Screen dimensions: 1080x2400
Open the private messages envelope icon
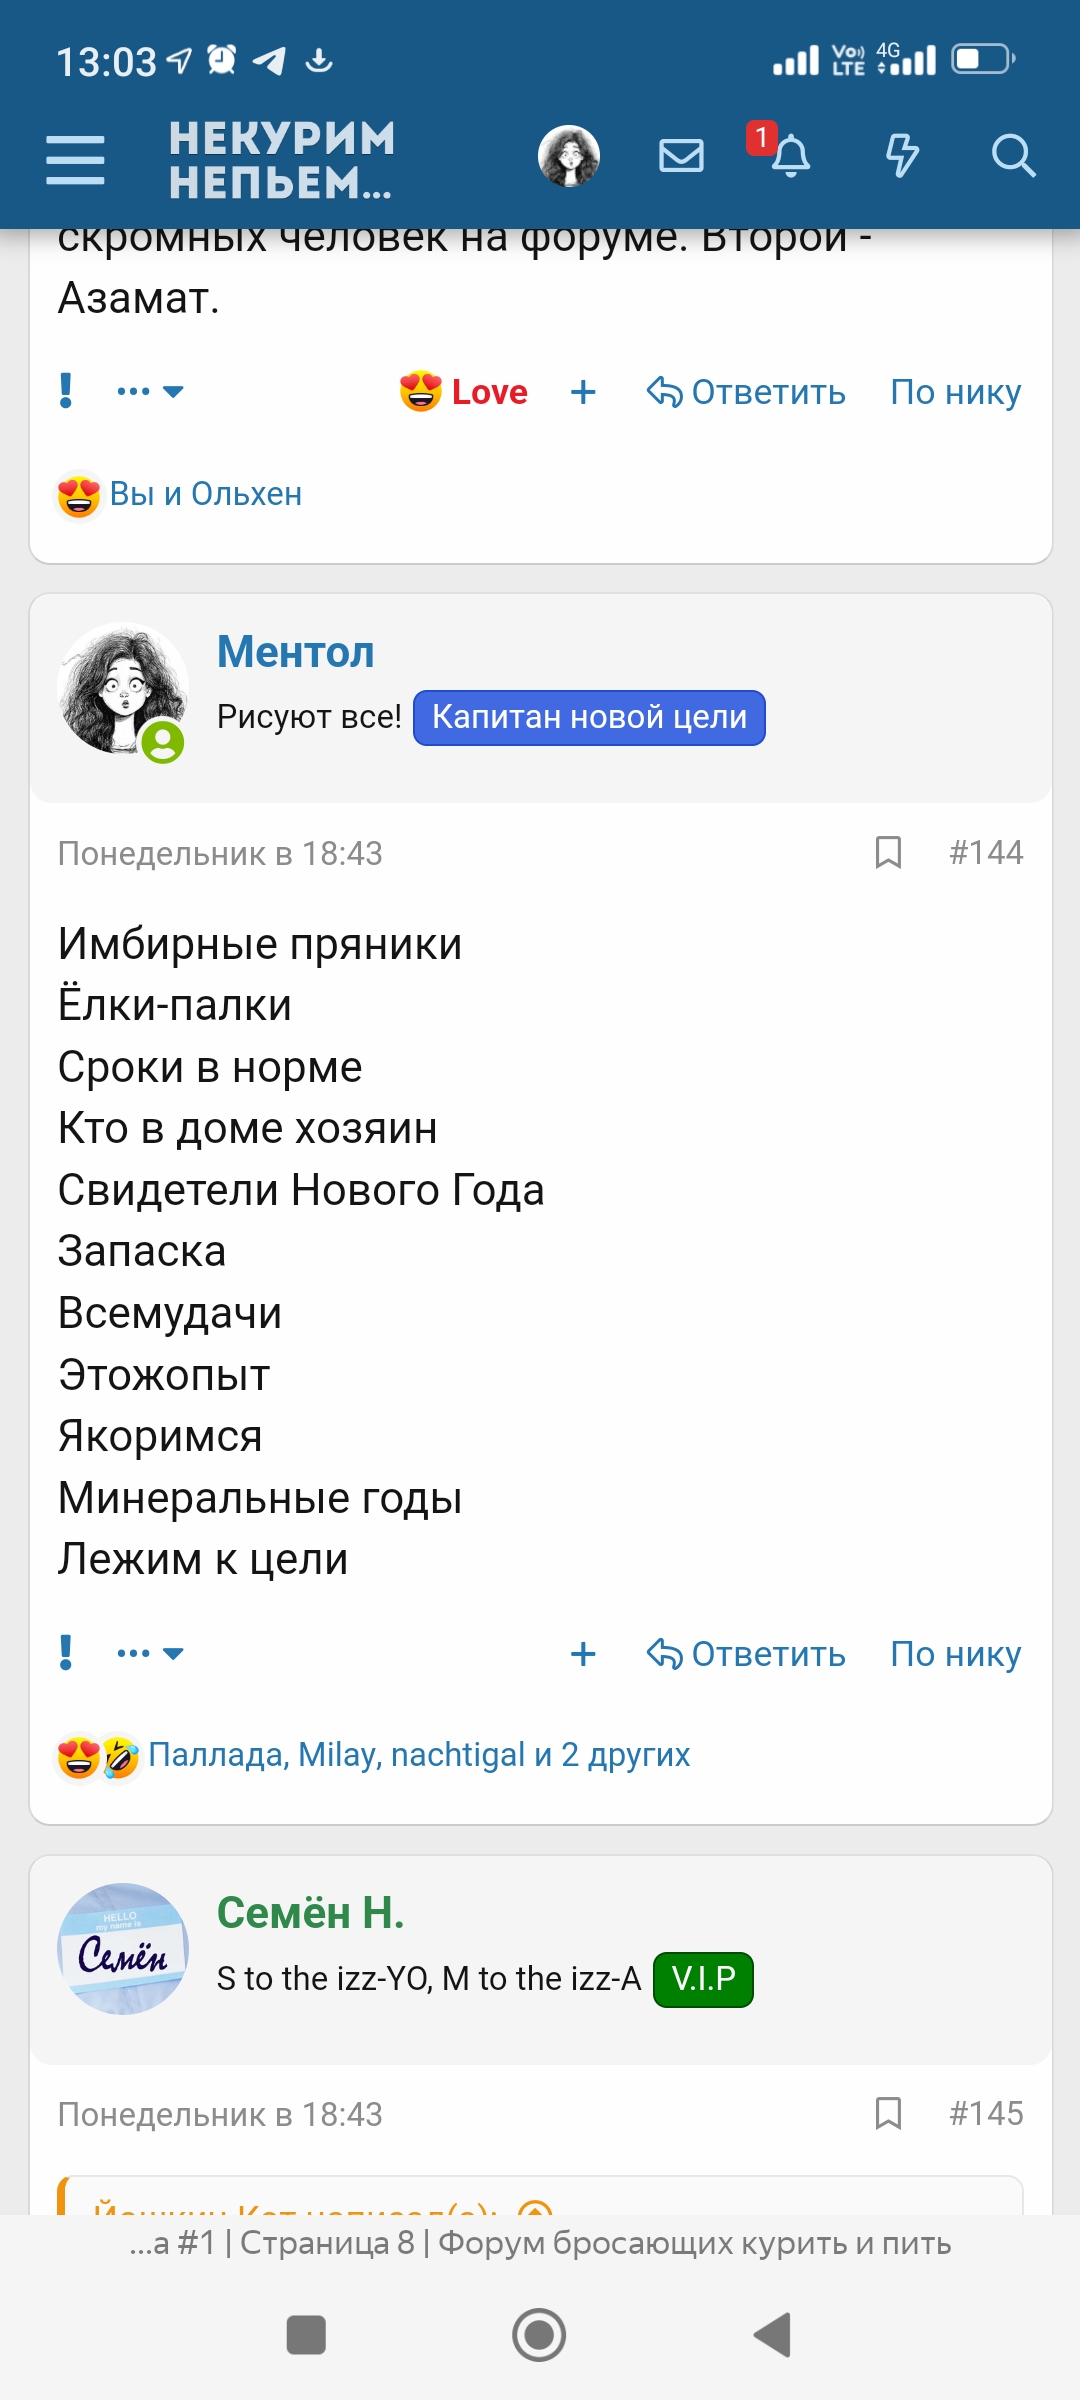[681, 156]
